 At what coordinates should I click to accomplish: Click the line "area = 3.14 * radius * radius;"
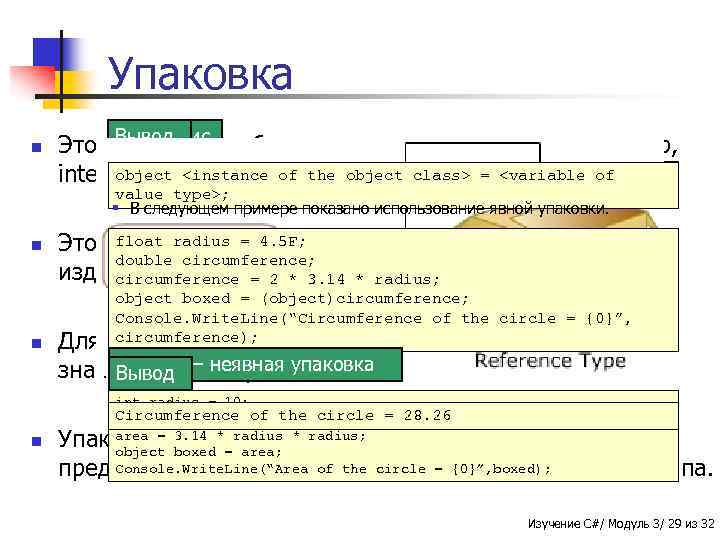click(x=240, y=436)
